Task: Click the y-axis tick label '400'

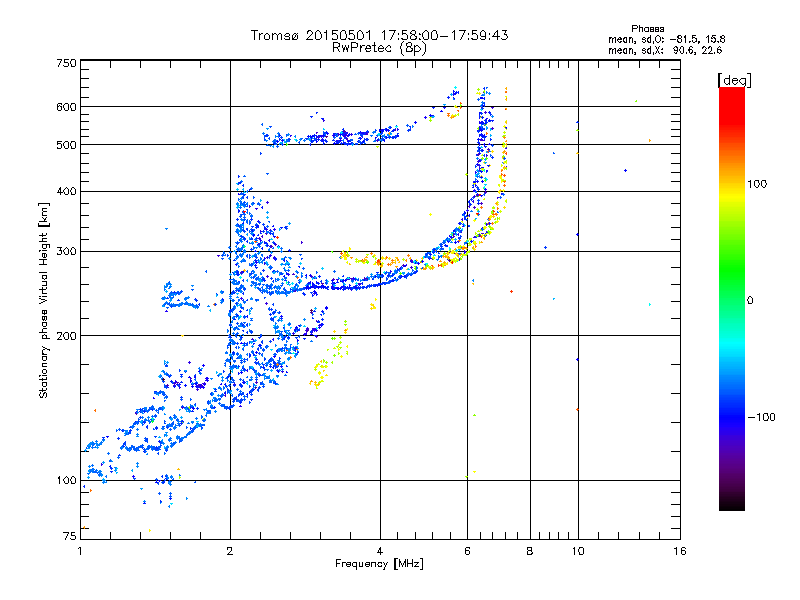Action: [x=66, y=191]
